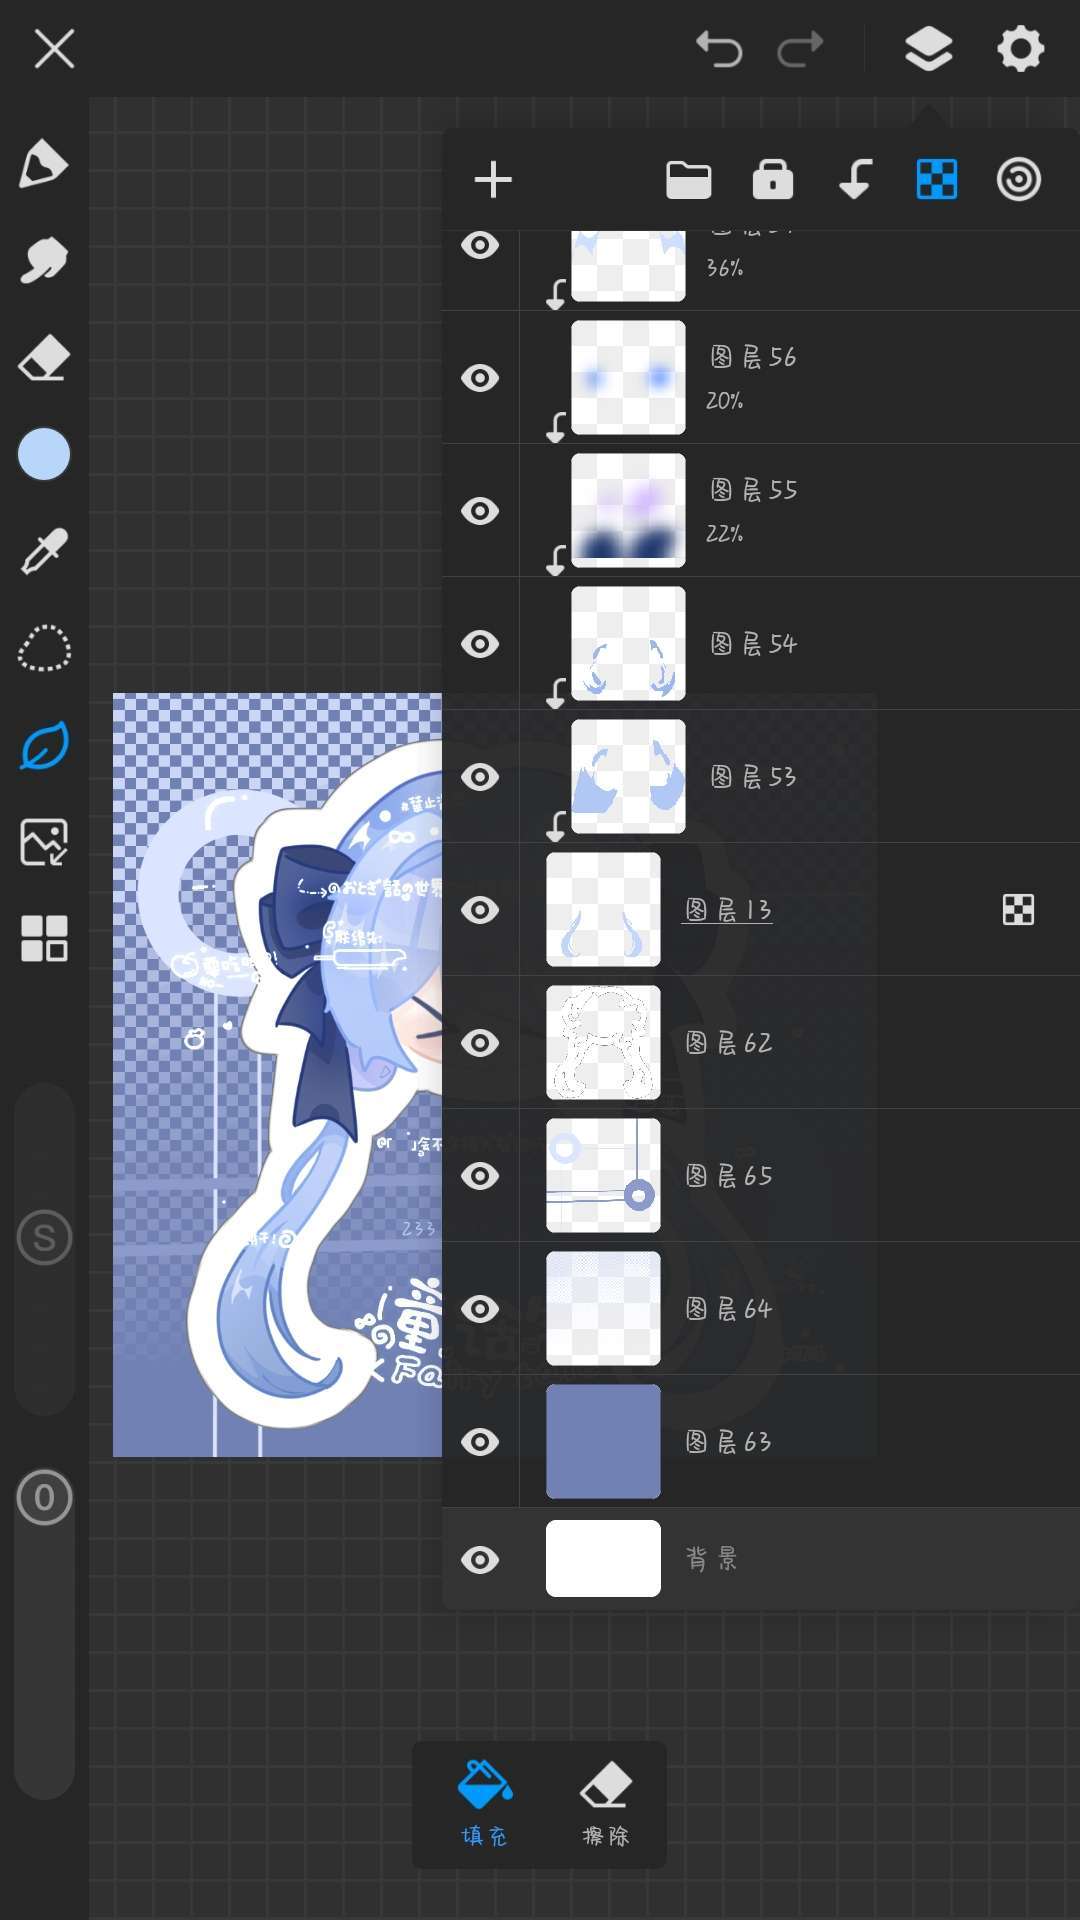Open the settings gear
The image size is (1080, 1920).
(x=1020, y=48)
